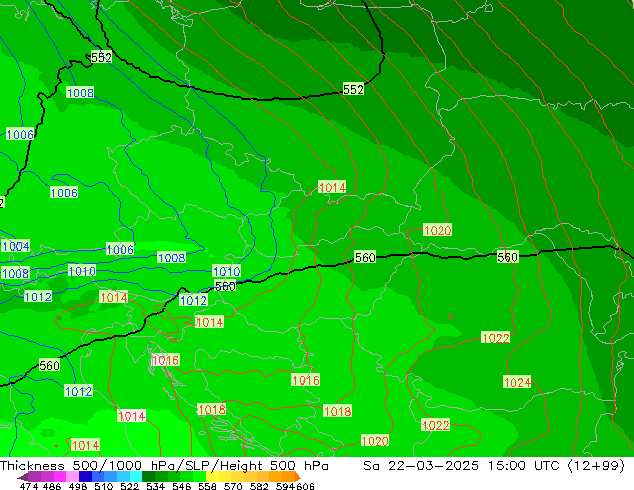
Task: Pick the first yellow legend swatch
Action: pyautogui.click(x=212, y=476)
